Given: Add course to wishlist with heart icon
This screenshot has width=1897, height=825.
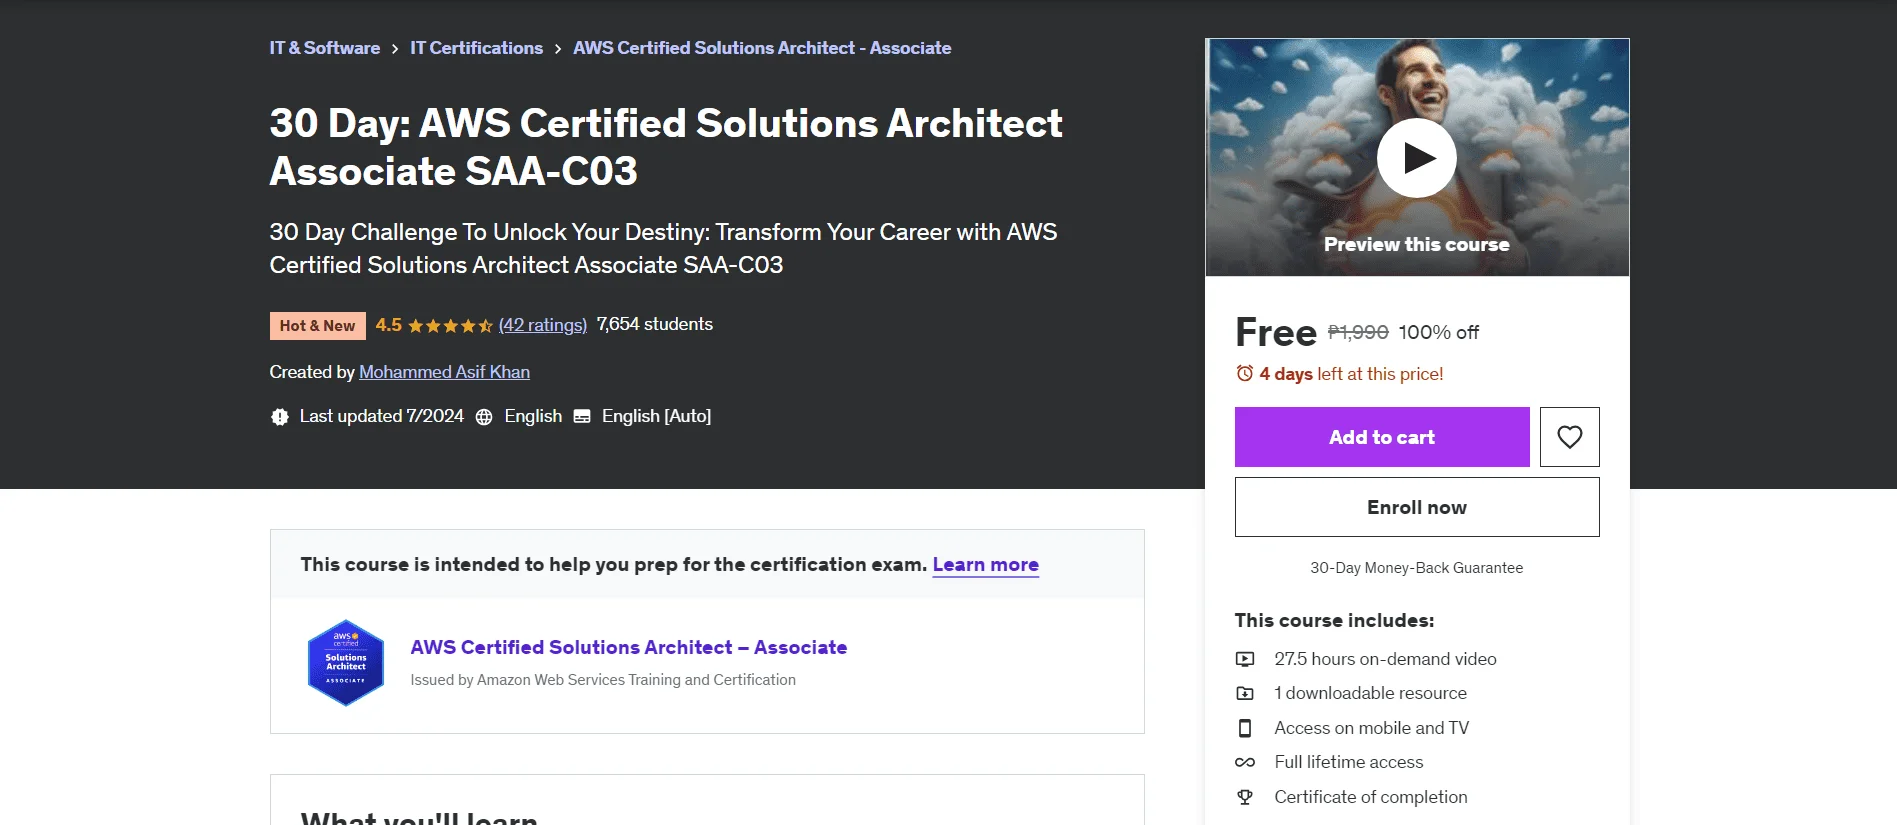Looking at the screenshot, I should 1569,437.
